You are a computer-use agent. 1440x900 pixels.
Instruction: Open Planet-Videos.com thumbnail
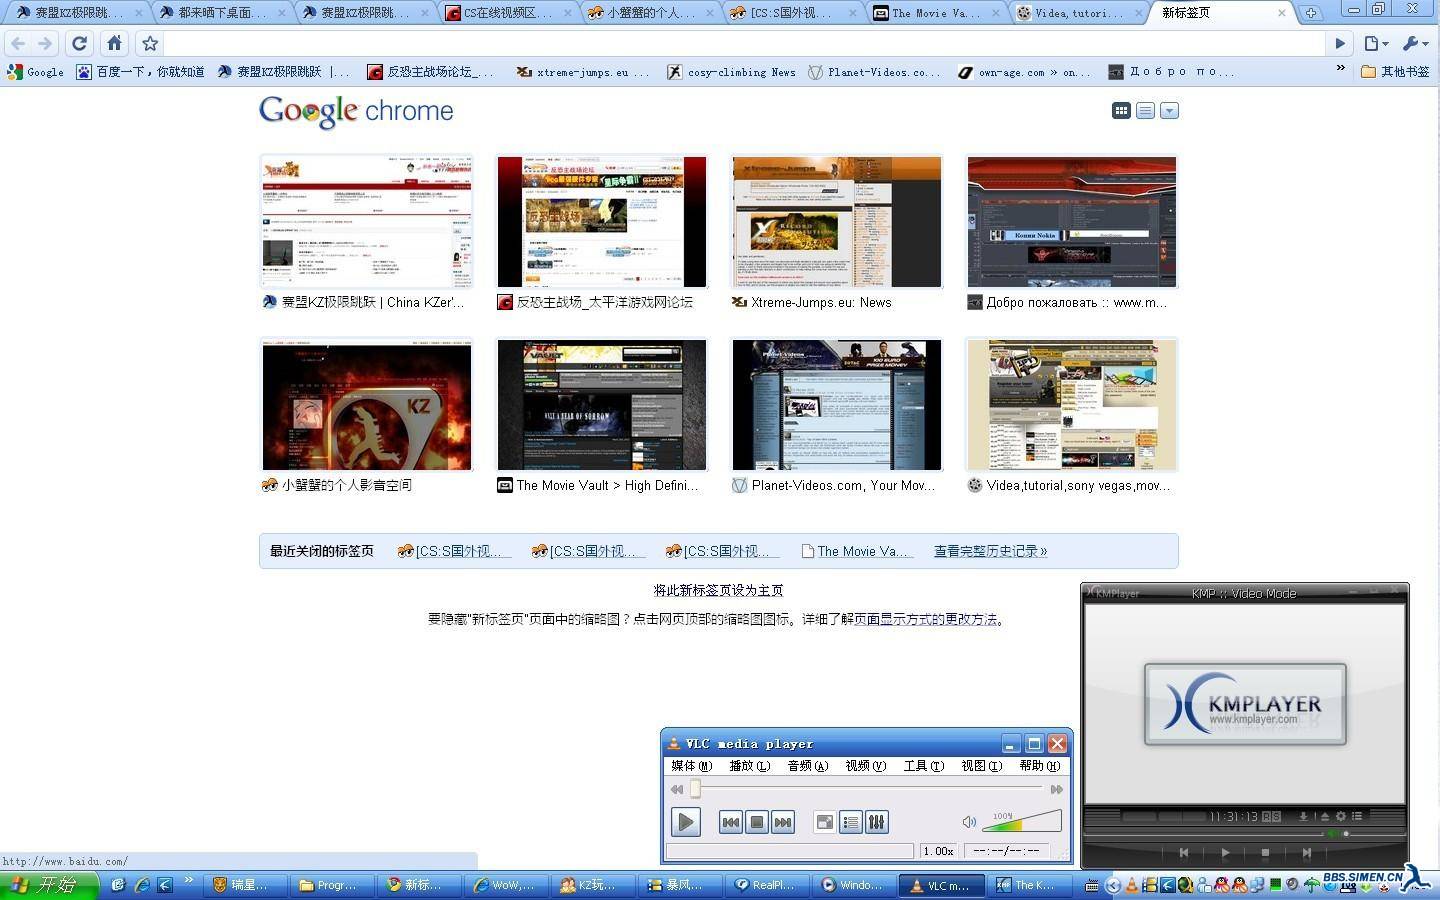pos(837,405)
